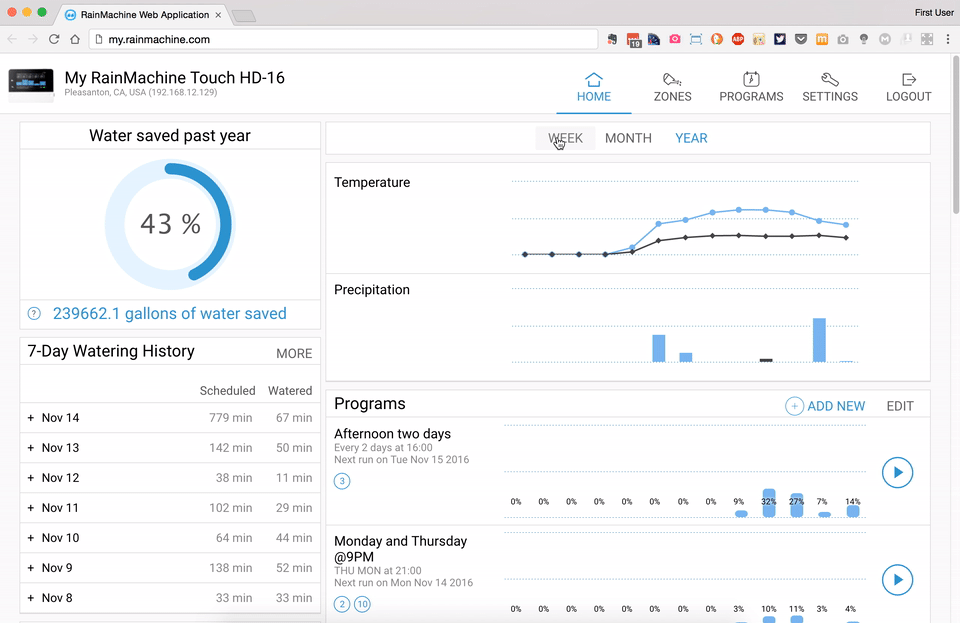
Task: Expand the Nov 13 watering history row
Action: [x=170, y=448]
